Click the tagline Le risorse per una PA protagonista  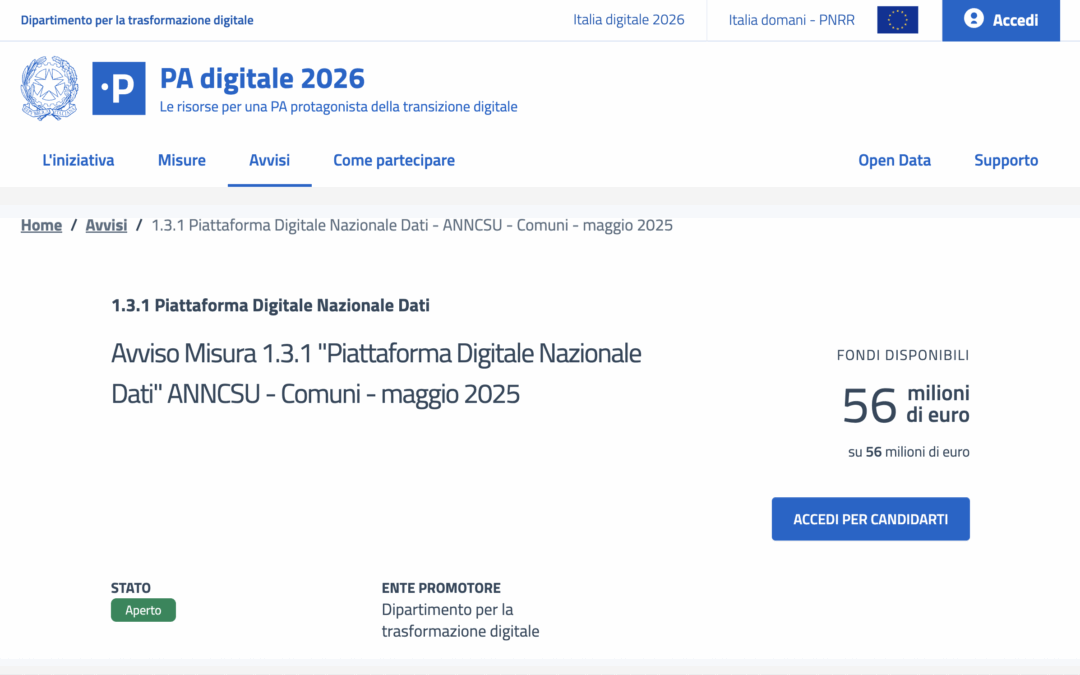click(x=338, y=107)
